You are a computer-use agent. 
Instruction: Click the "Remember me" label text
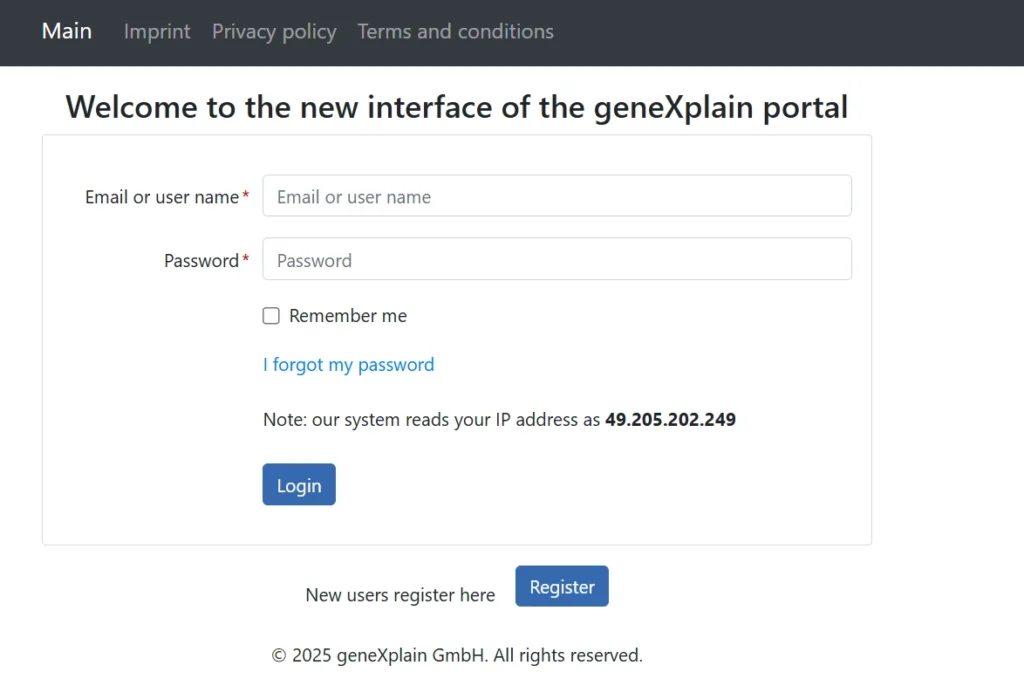pos(348,316)
